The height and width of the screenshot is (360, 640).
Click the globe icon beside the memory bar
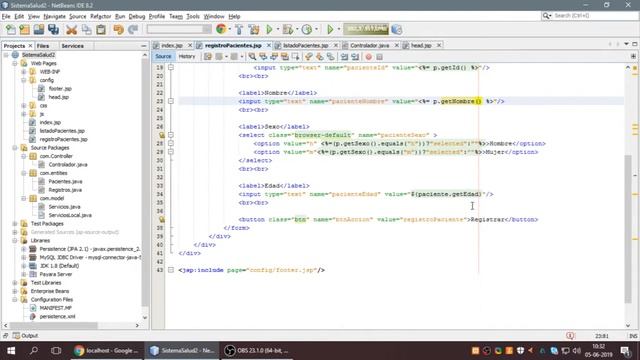point(396,29)
